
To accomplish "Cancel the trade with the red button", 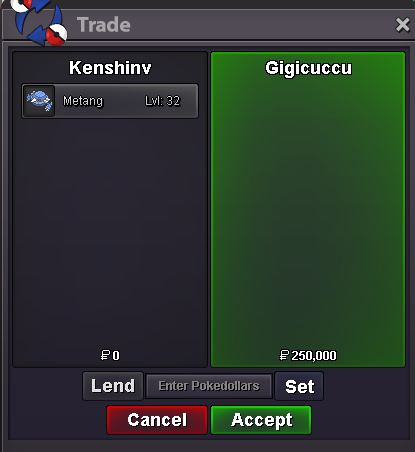I will click(x=157, y=420).
